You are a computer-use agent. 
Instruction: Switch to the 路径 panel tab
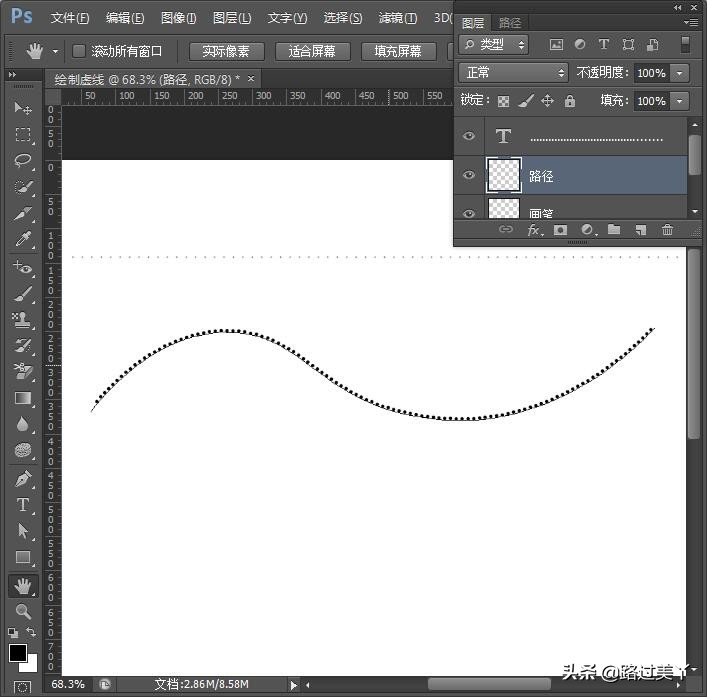coord(510,22)
